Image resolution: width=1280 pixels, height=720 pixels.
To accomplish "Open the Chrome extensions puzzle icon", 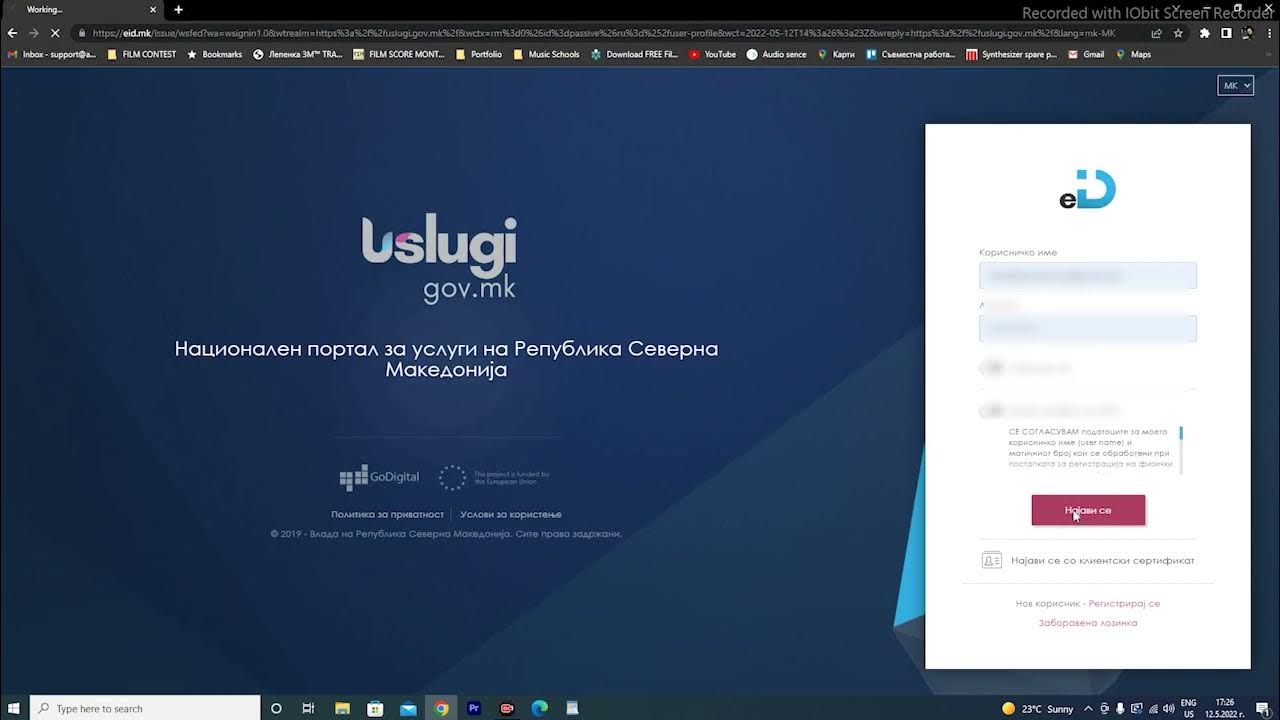I will click(1205, 32).
